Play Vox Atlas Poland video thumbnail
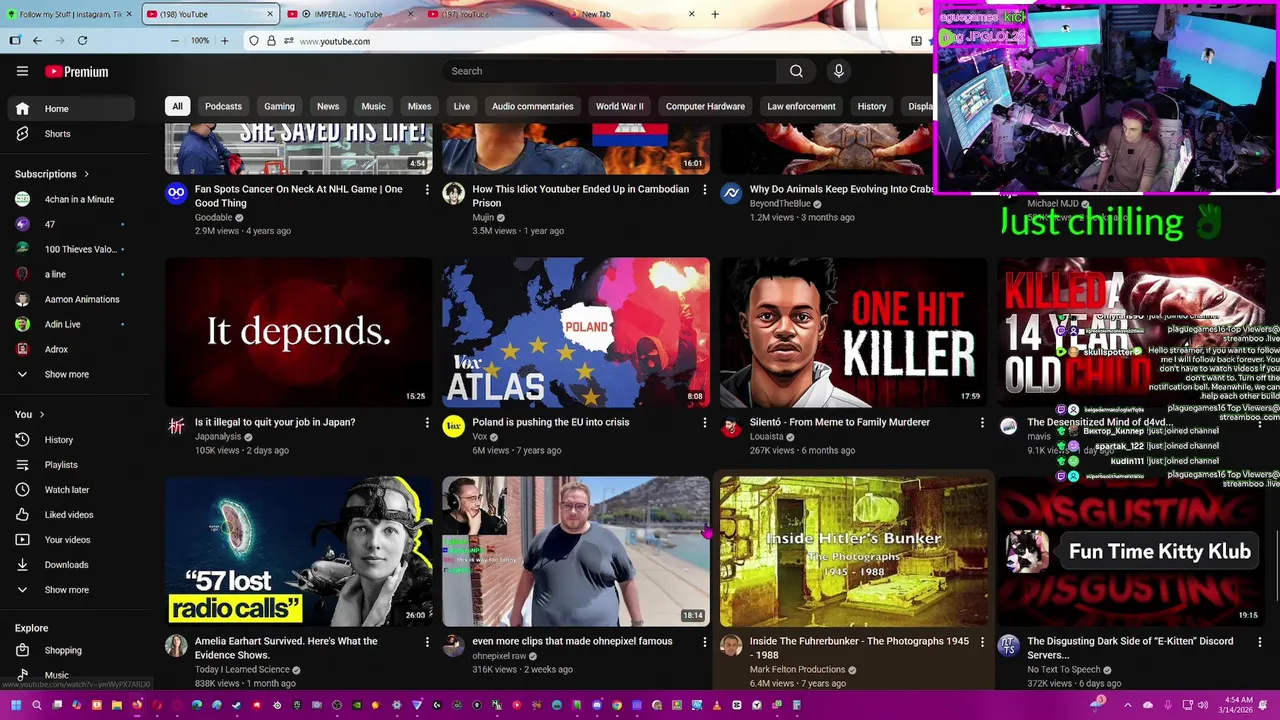 576,333
